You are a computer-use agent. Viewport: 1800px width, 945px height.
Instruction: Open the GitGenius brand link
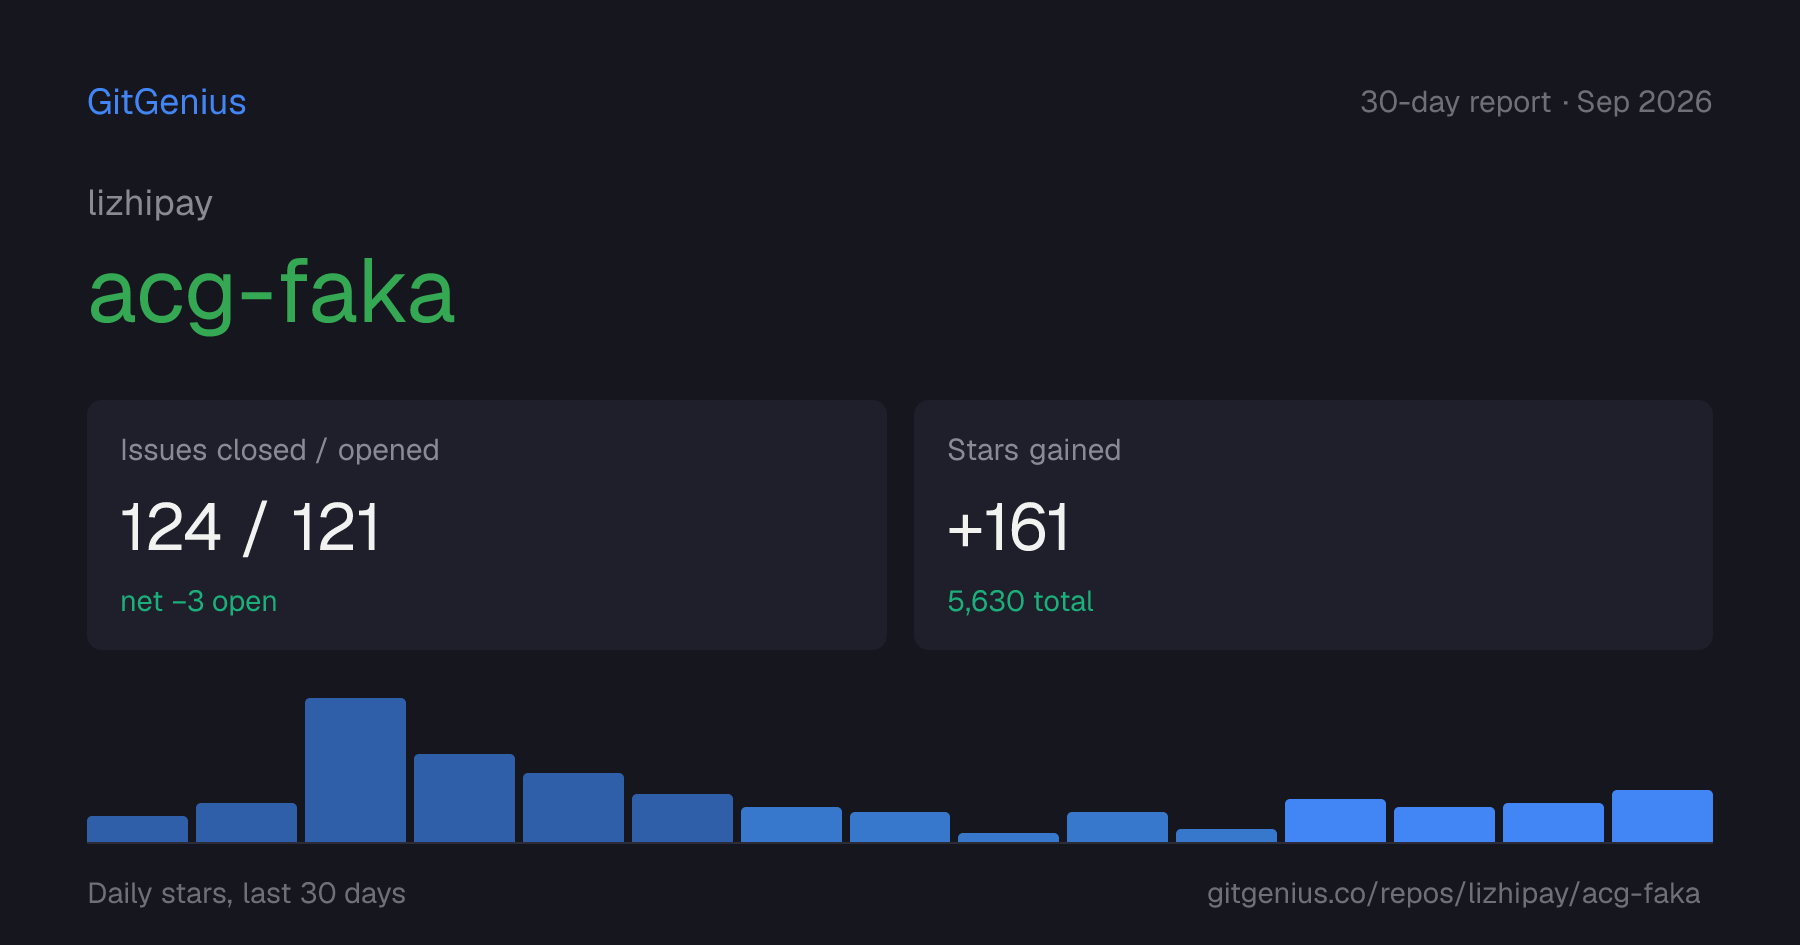click(x=167, y=102)
